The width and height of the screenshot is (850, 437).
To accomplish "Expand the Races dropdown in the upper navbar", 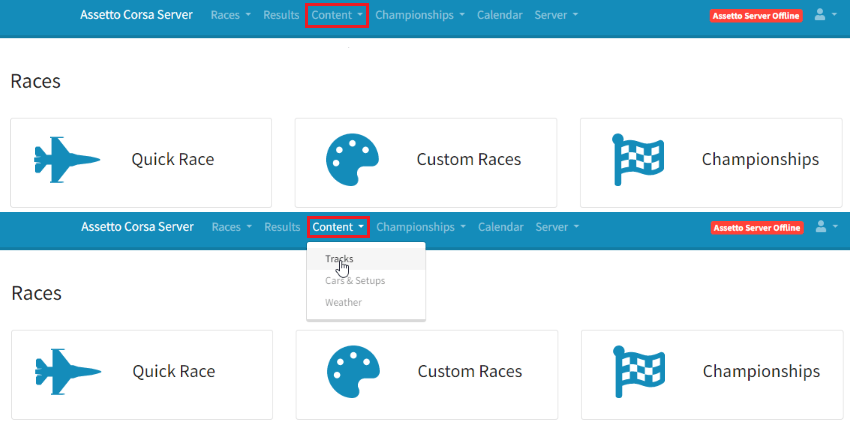I will (231, 15).
